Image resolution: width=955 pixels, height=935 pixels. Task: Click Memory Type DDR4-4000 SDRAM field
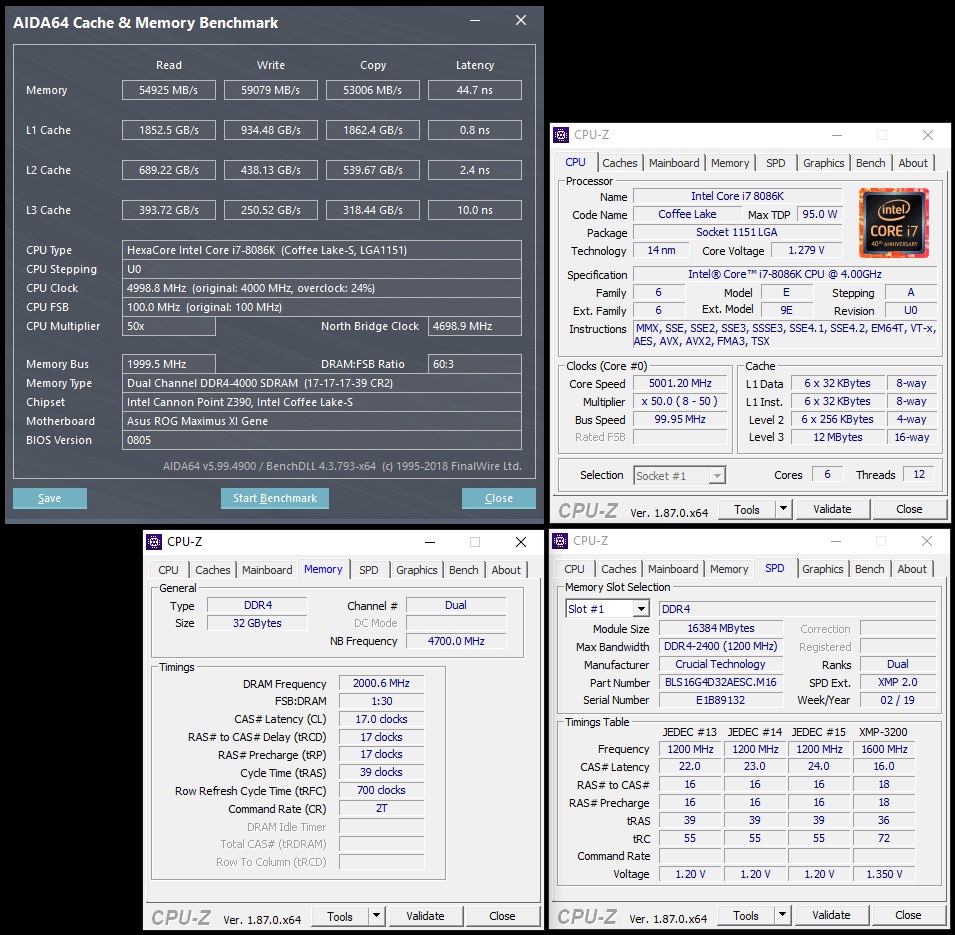pyautogui.click(x=322, y=383)
